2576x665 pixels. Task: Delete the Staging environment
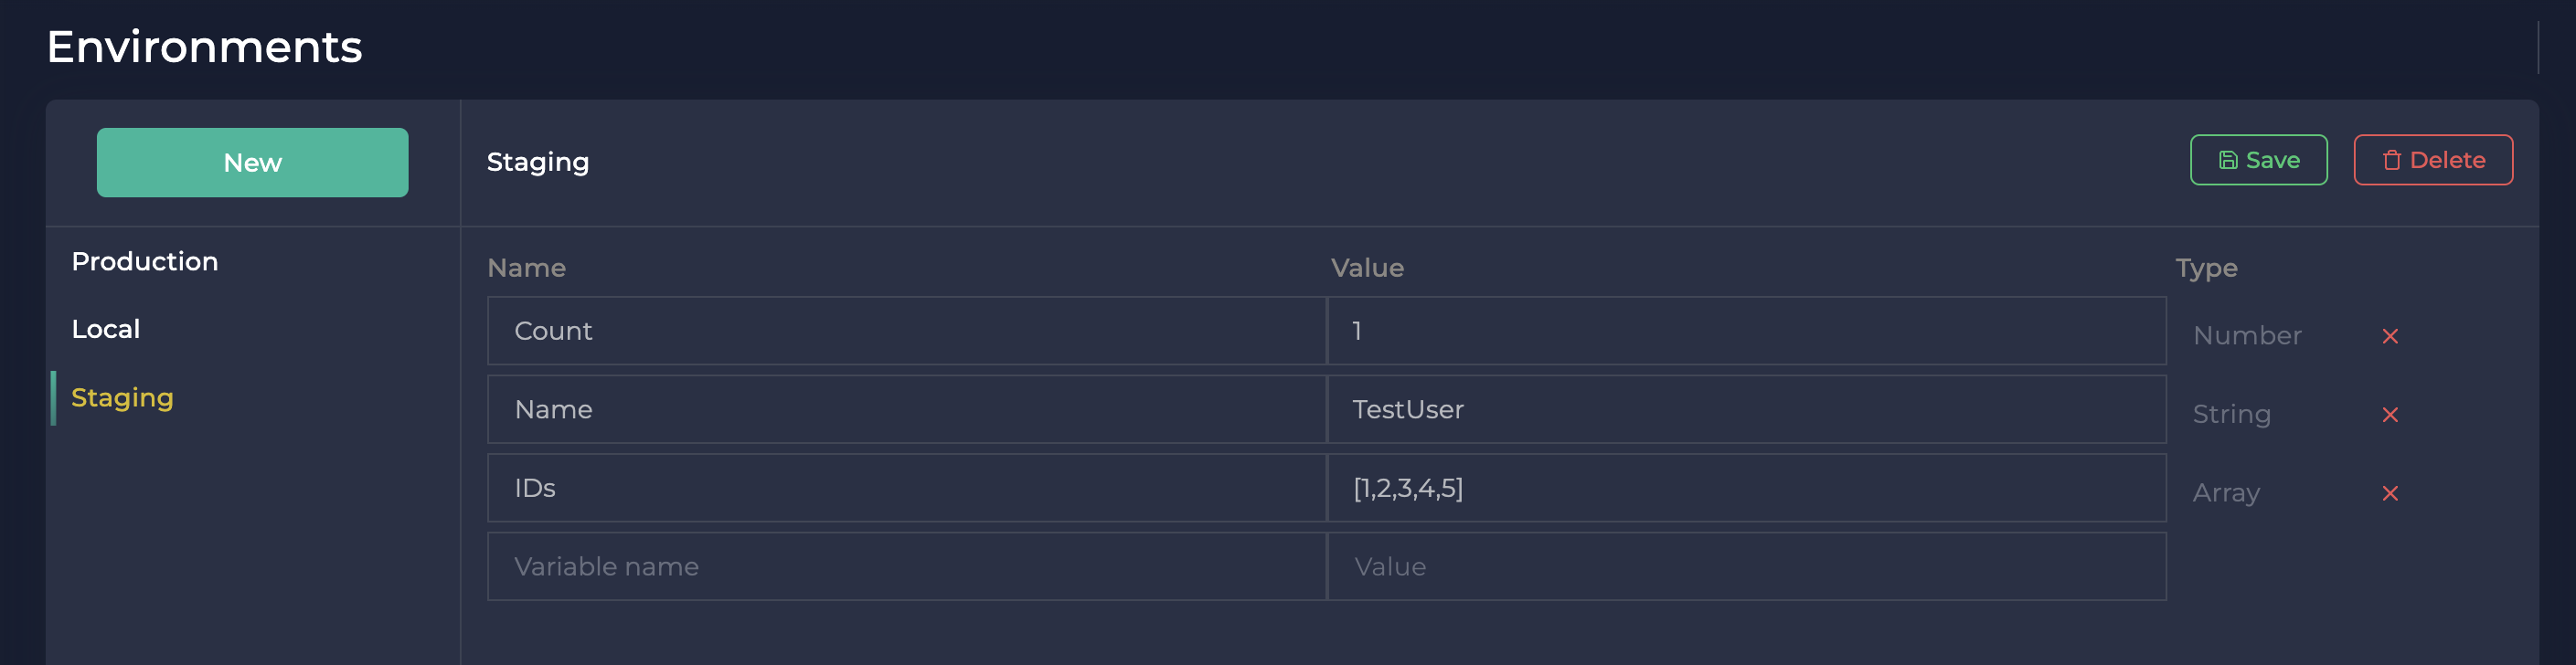(2432, 160)
